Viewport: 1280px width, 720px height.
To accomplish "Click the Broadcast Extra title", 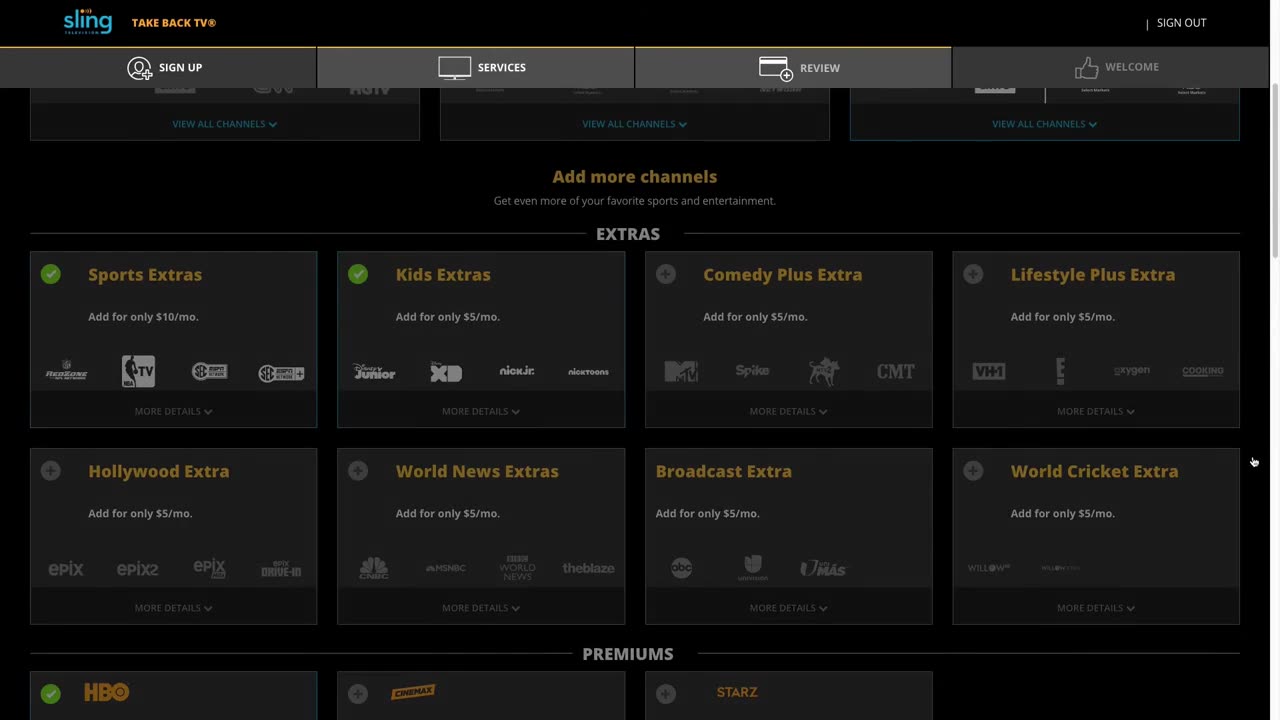I will pos(724,471).
